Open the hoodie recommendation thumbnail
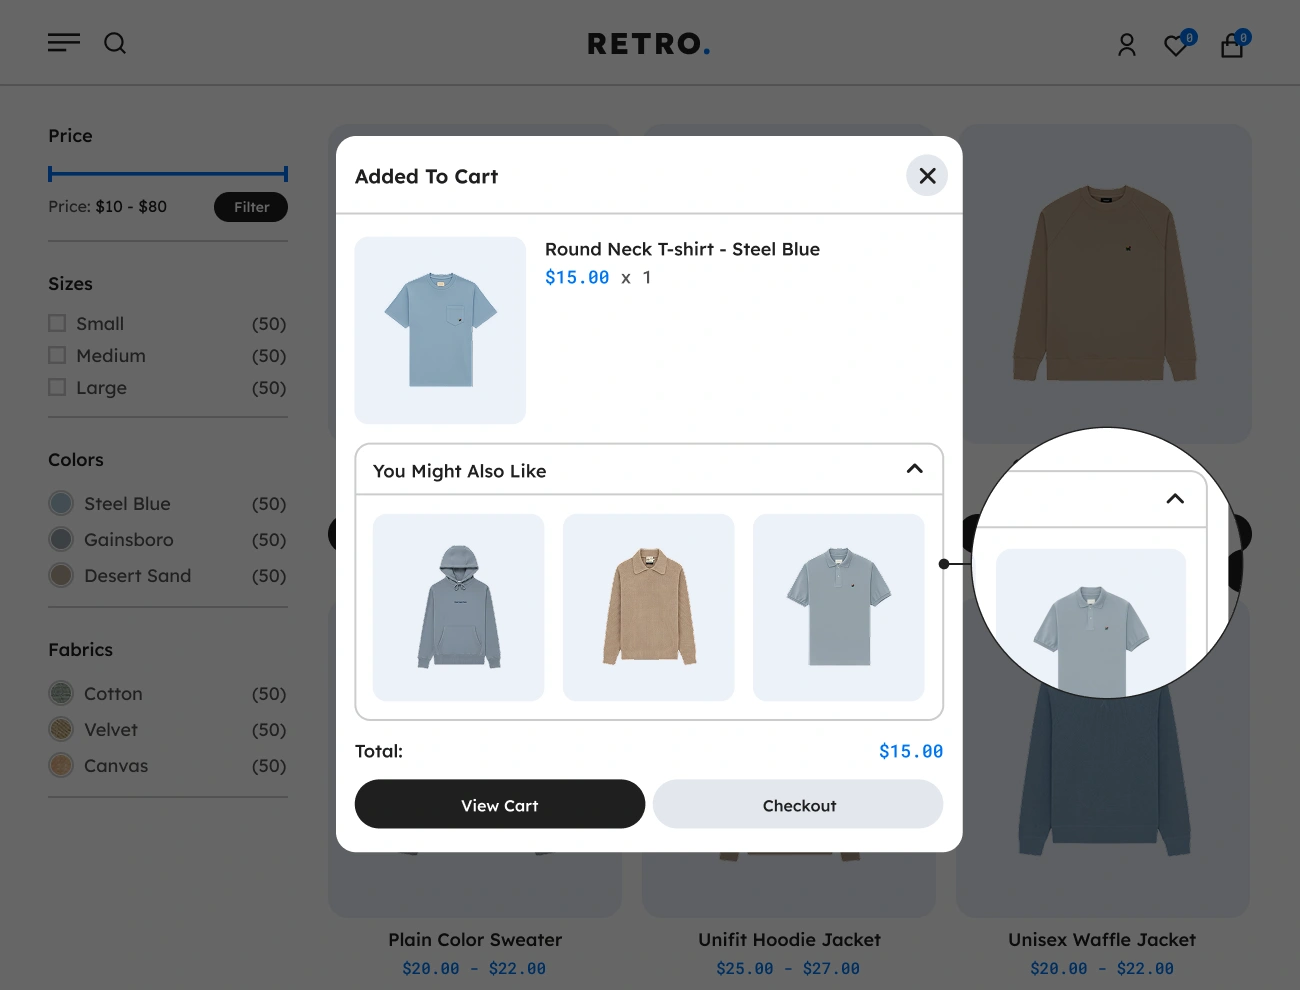1300x990 pixels. click(459, 607)
